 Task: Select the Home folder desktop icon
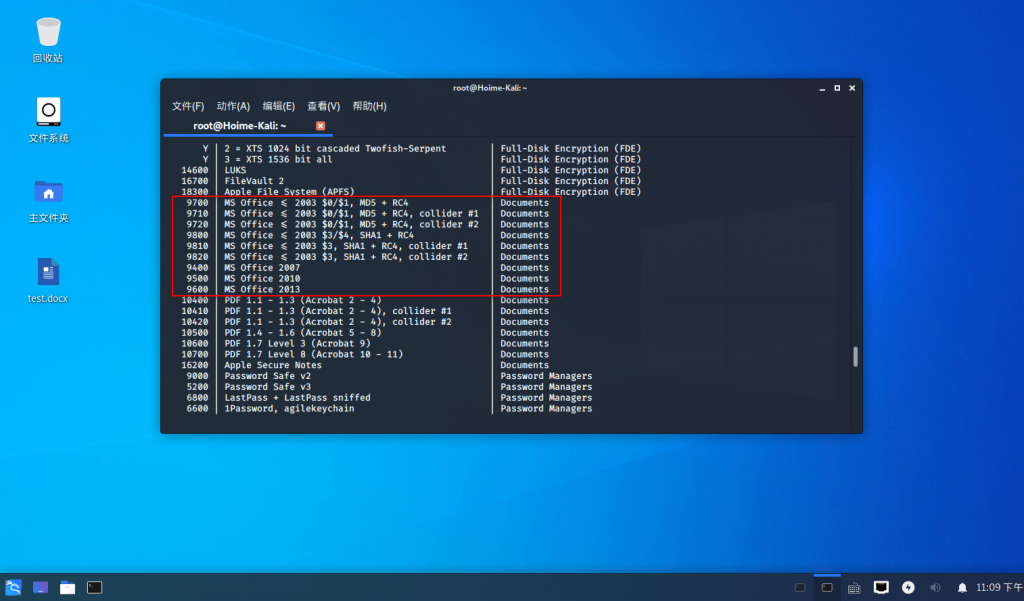48,201
